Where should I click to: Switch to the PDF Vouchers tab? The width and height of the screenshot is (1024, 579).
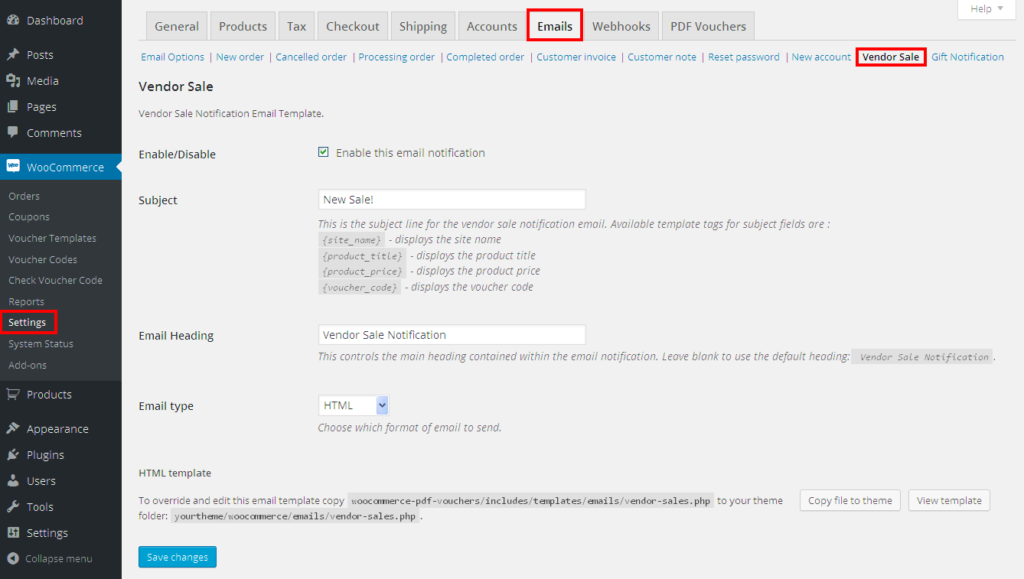click(708, 26)
